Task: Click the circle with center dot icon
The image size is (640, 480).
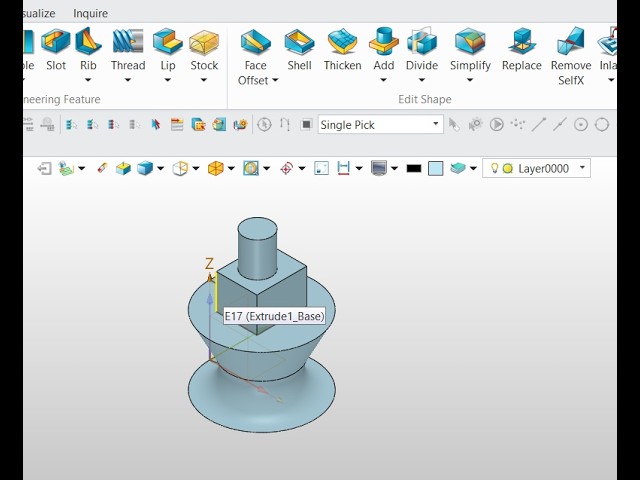Action: [x=581, y=124]
